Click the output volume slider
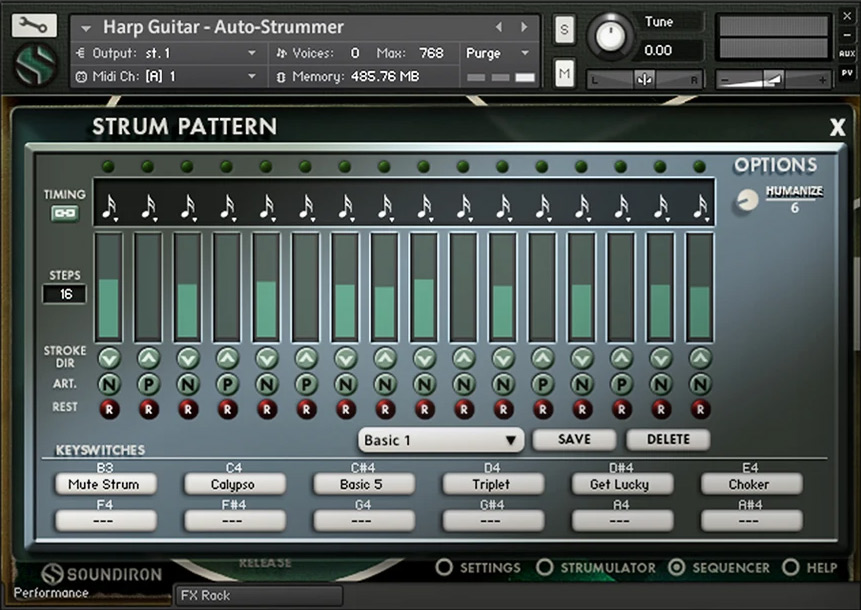The height and width of the screenshot is (610, 861). click(773, 80)
